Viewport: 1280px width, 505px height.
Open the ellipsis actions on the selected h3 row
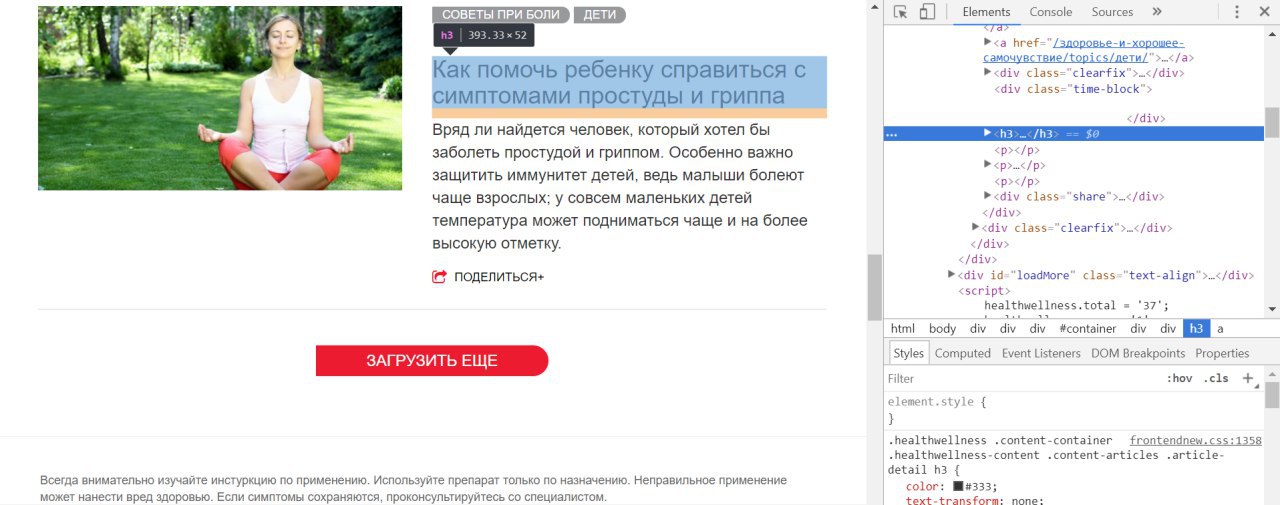click(x=892, y=134)
